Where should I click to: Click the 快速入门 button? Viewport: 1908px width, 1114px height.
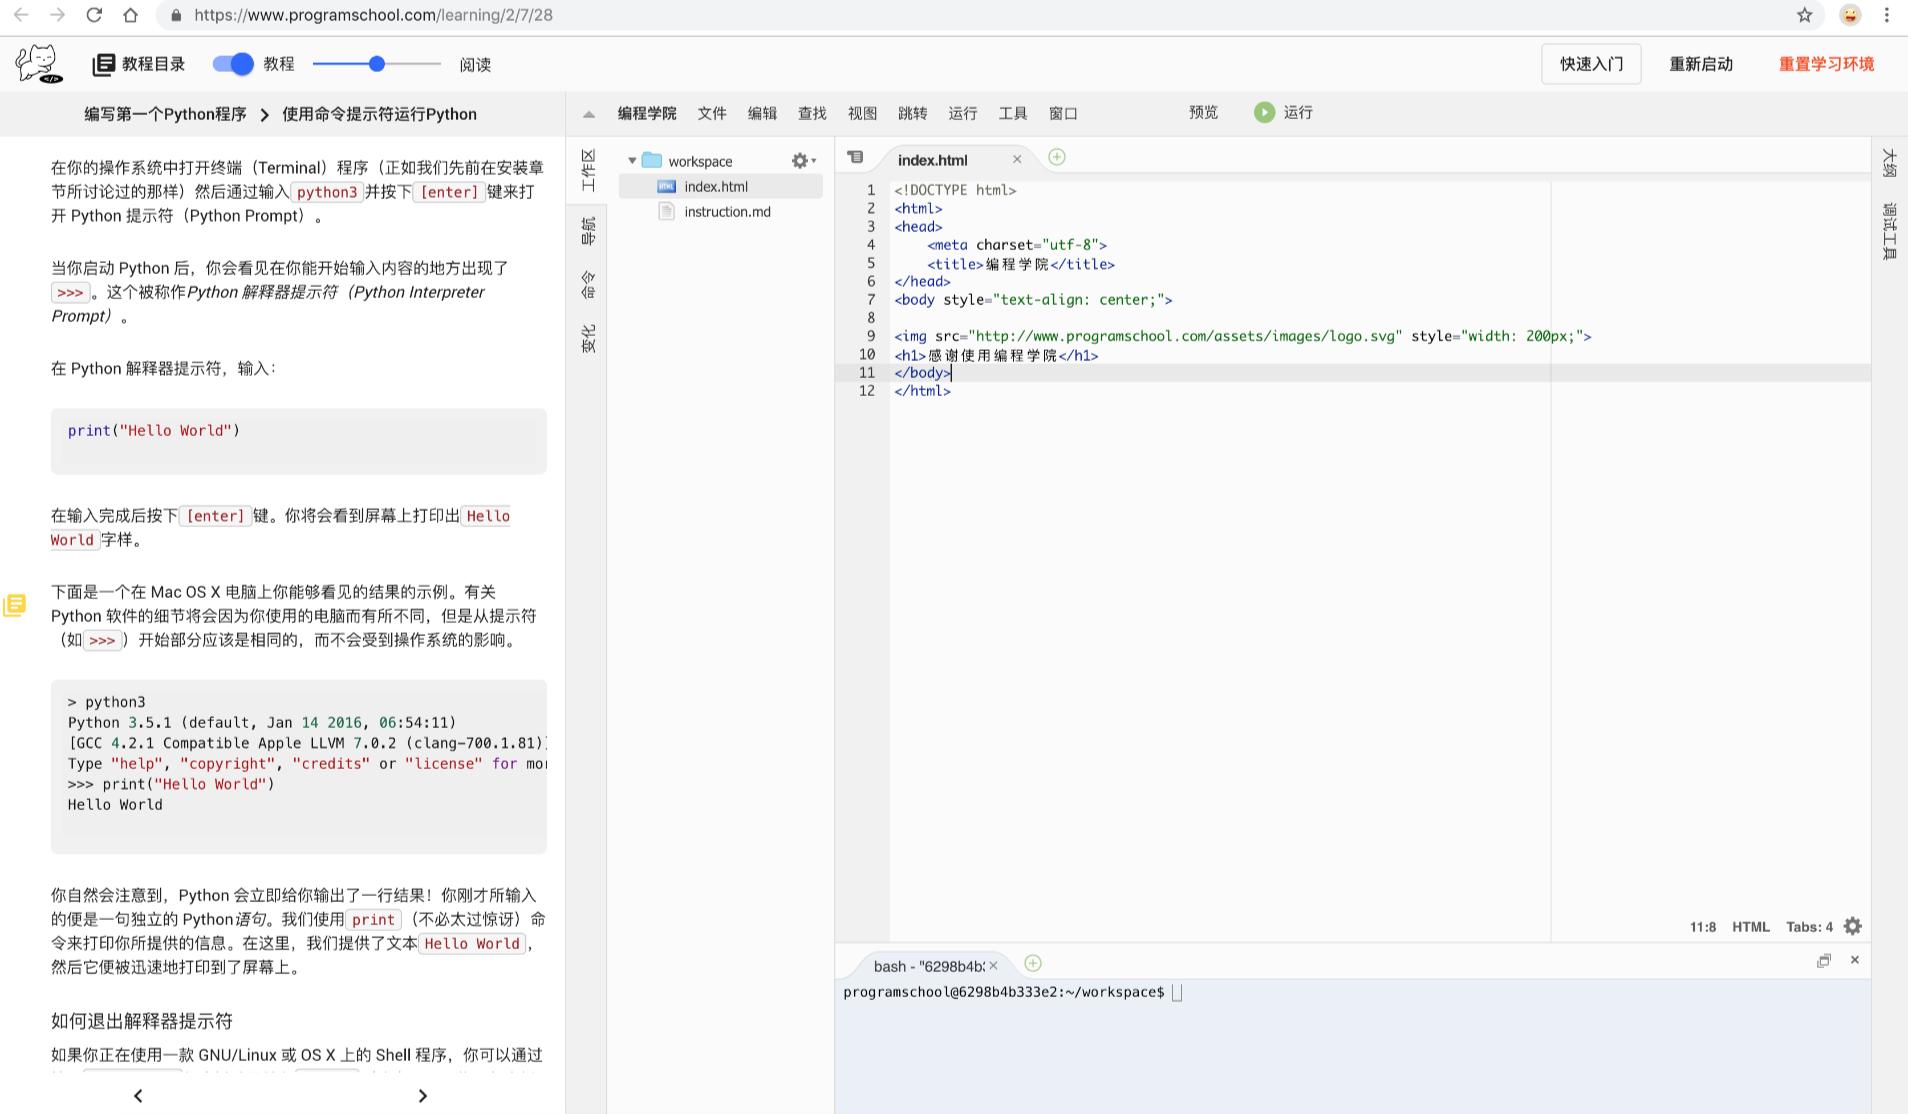pos(1590,64)
